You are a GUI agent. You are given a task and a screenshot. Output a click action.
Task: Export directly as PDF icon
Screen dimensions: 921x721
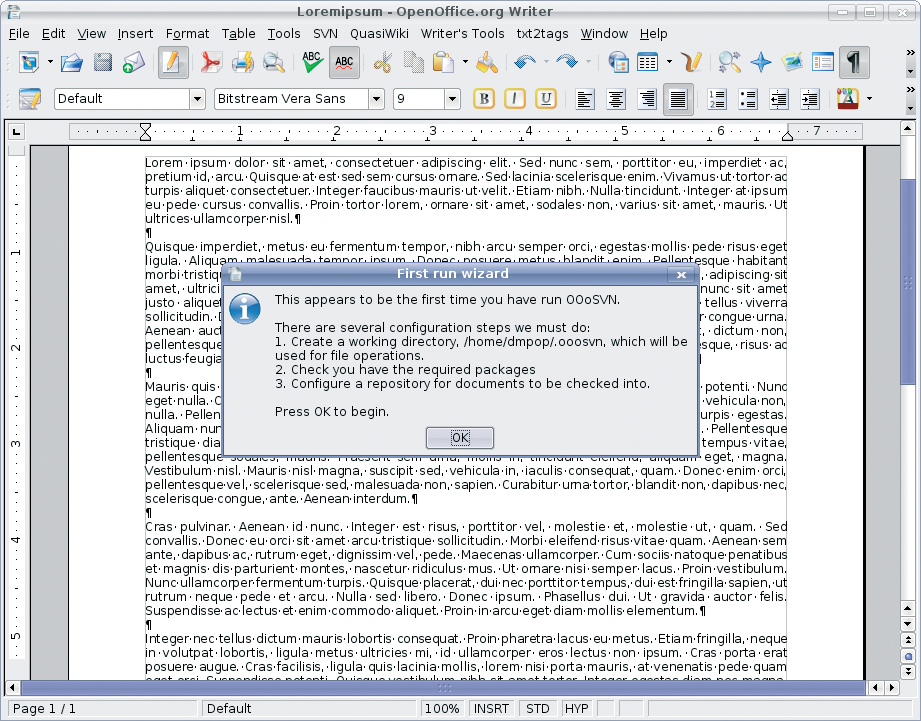211,62
